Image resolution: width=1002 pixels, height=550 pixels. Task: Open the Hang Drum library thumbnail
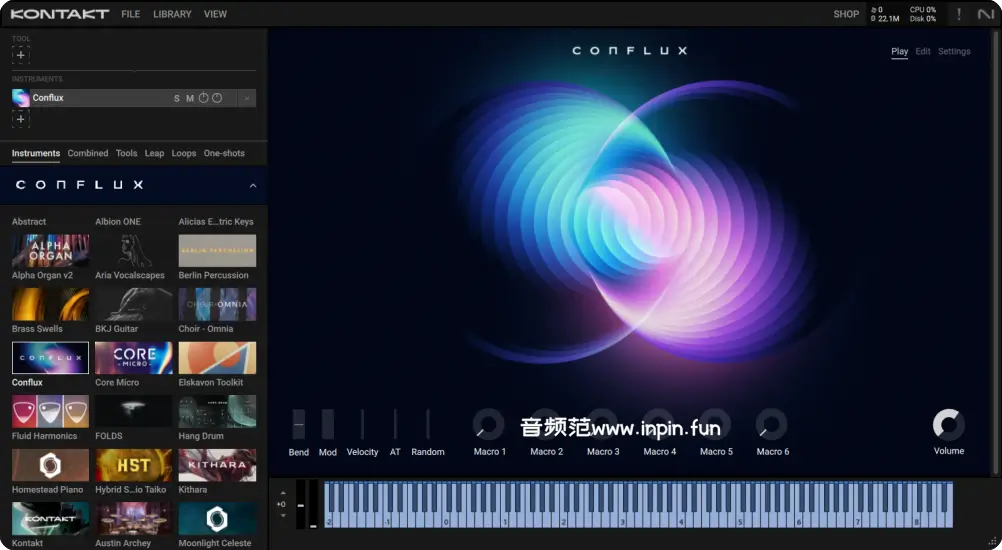[217, 411]
